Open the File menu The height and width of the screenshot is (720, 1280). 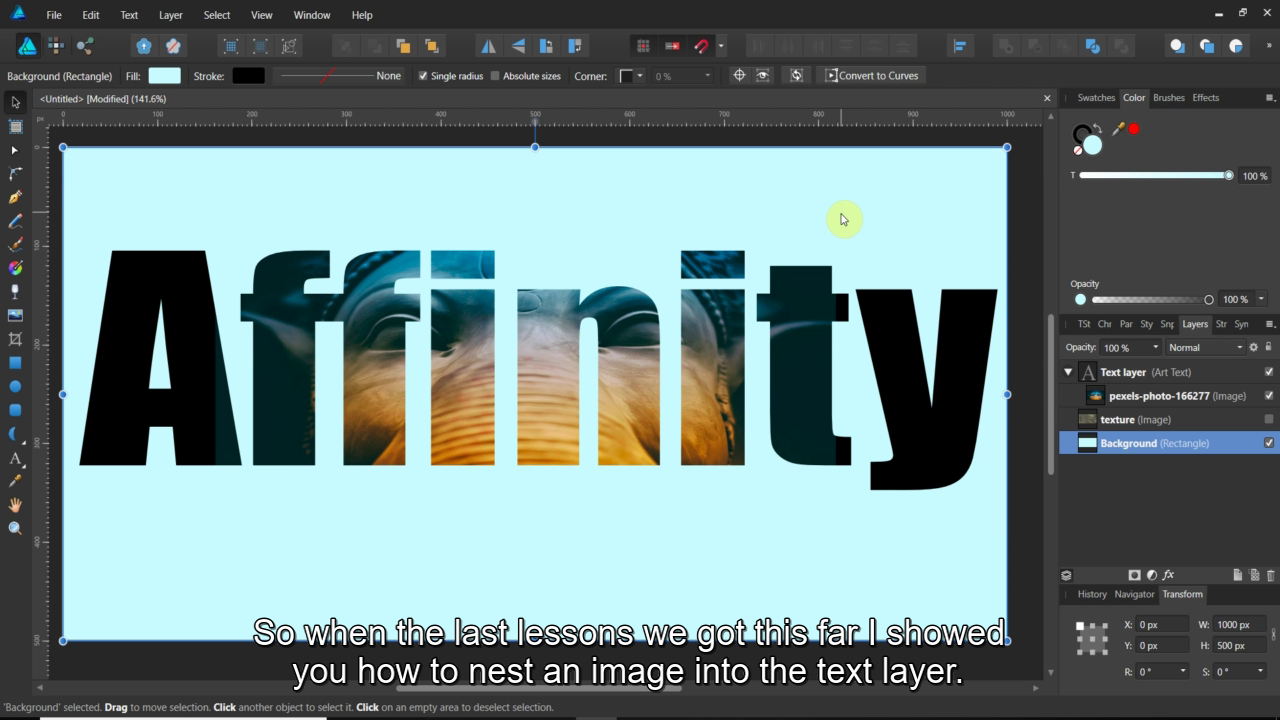[x=54, y=15]
